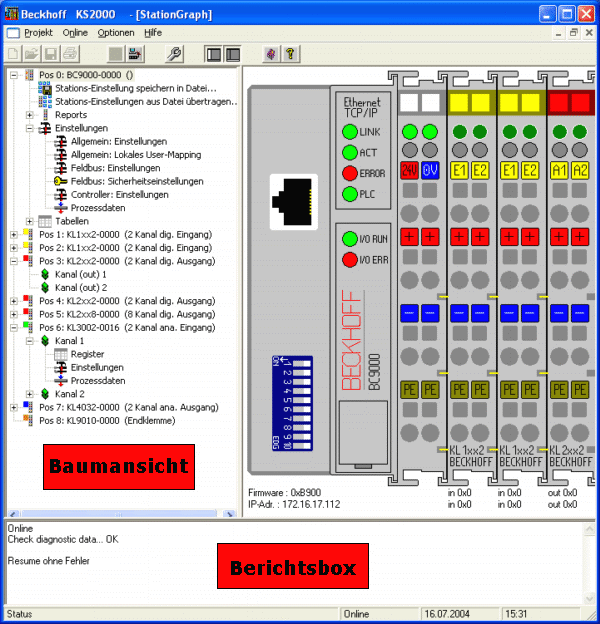Viewport: 600px width, 624px height.
Task: Open the Online menu
Action: click(x=75, y=33)
